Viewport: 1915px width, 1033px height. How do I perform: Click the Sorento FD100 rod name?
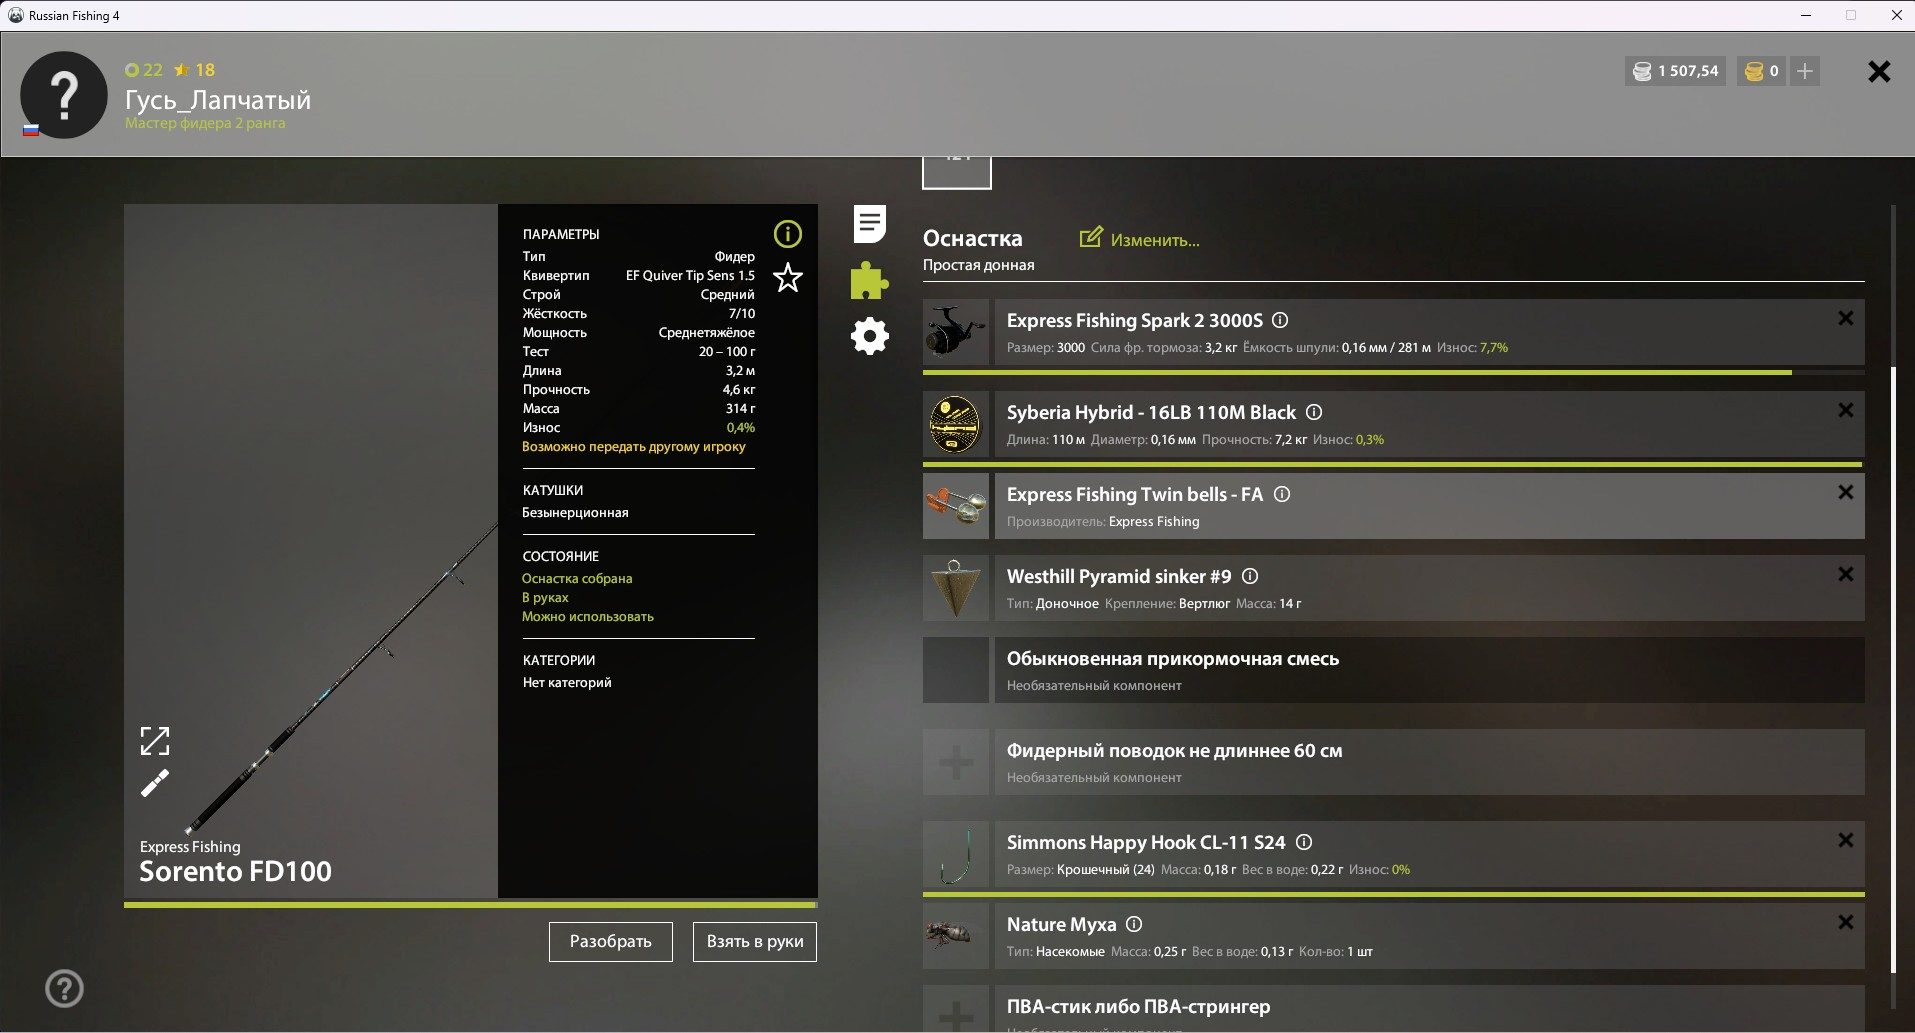(x=235, y=871)
